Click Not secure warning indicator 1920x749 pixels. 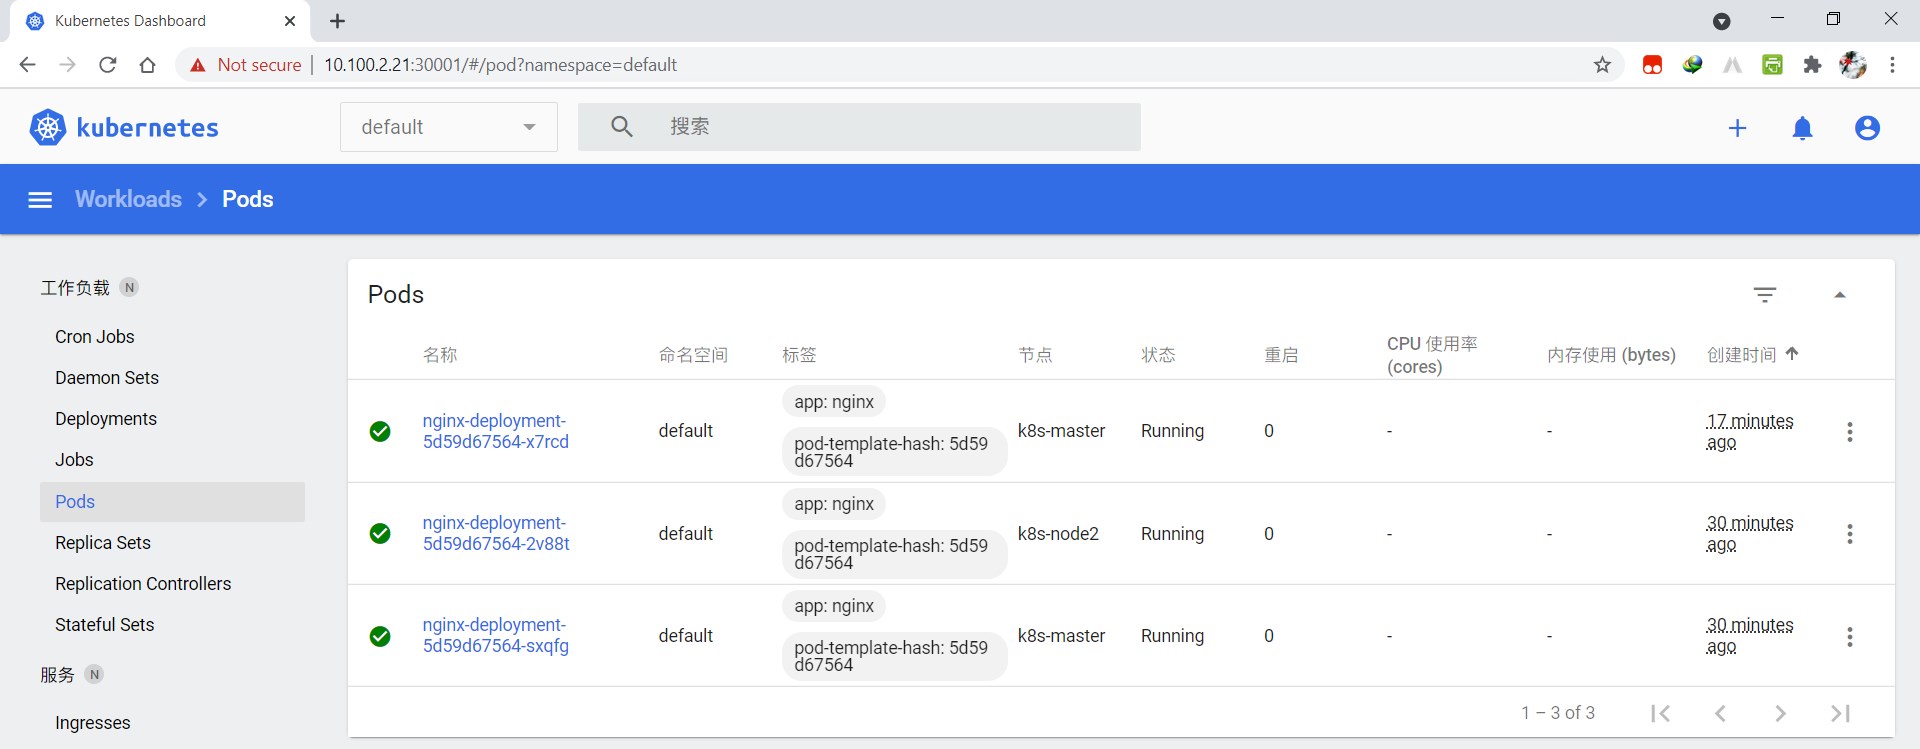[x=245, y=65]
